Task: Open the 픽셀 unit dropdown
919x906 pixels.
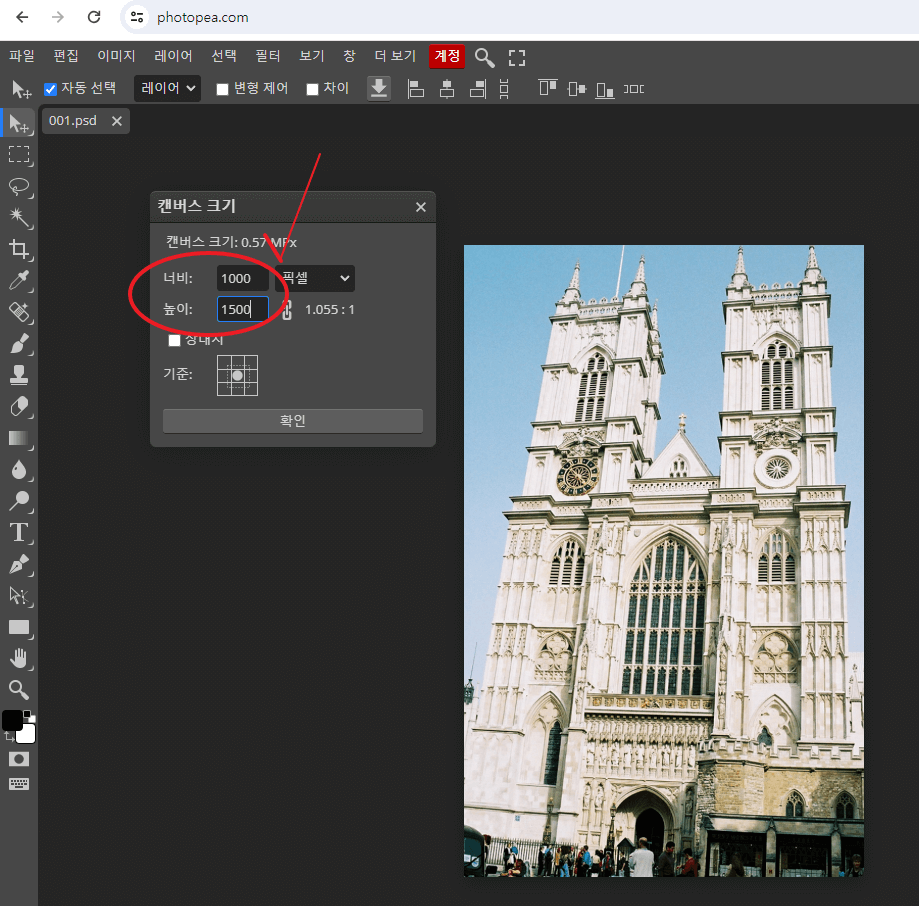Action: click(x=315, y=278)
